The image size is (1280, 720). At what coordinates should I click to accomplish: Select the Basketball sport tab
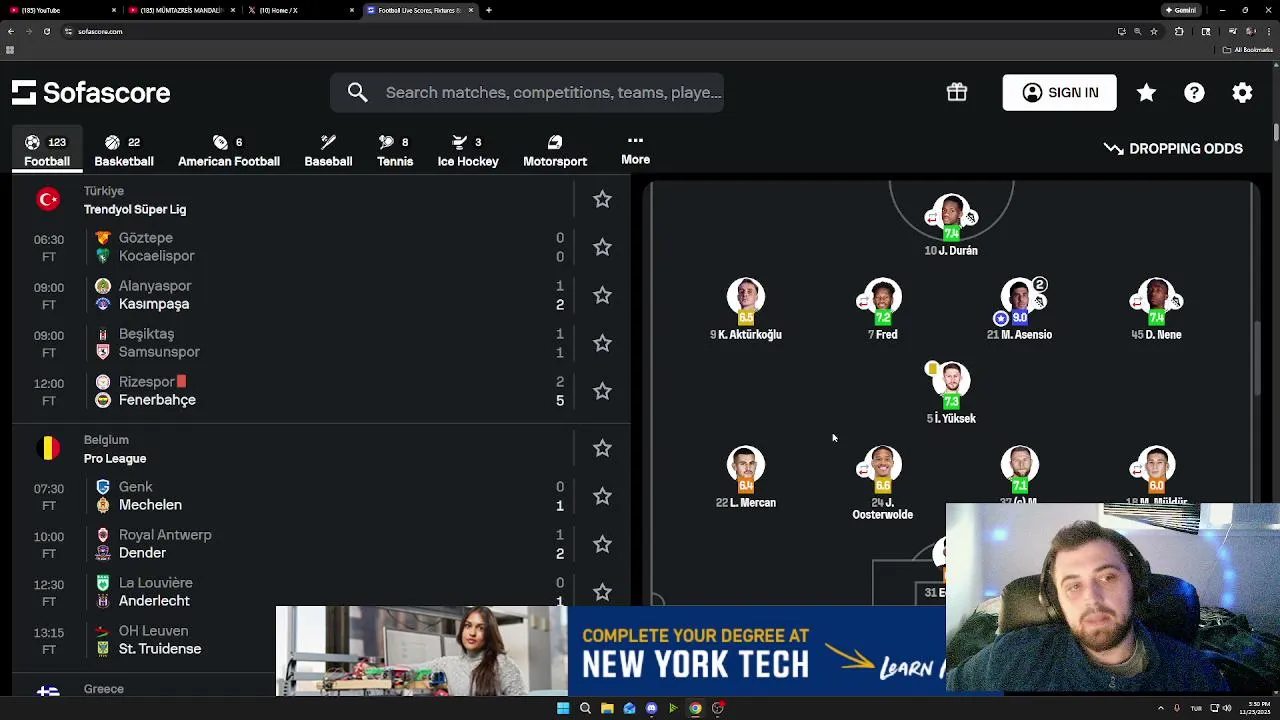pyautogui.click(x=124, y=151)
